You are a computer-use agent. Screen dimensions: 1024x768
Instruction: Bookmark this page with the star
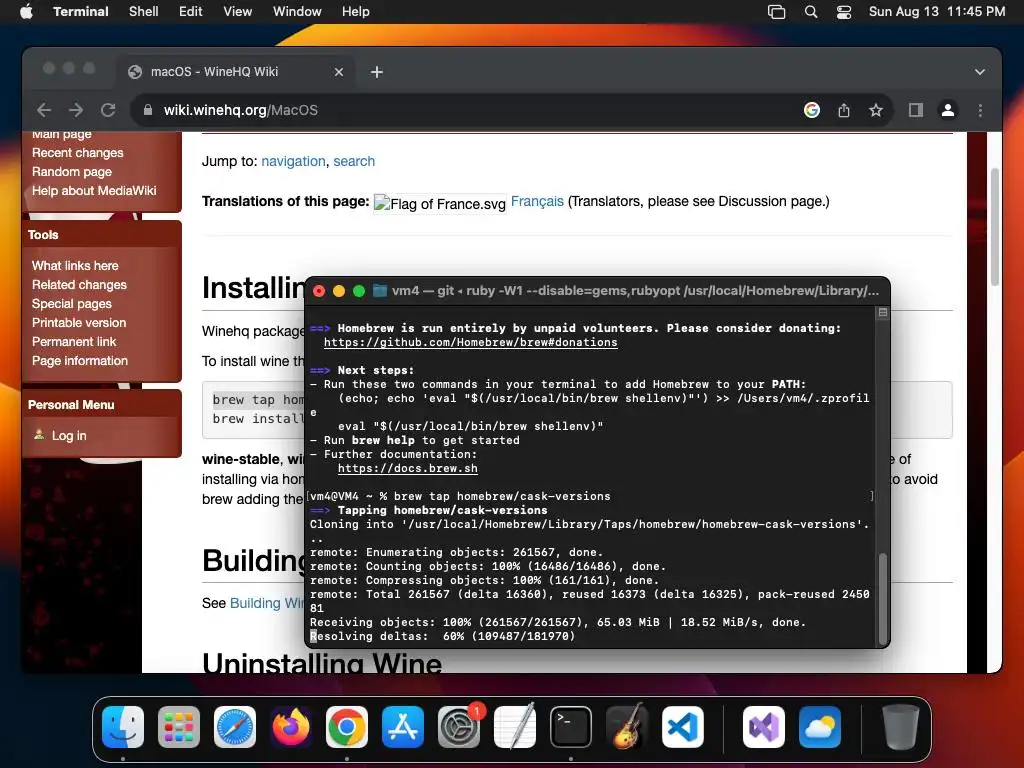click(876, 110)
